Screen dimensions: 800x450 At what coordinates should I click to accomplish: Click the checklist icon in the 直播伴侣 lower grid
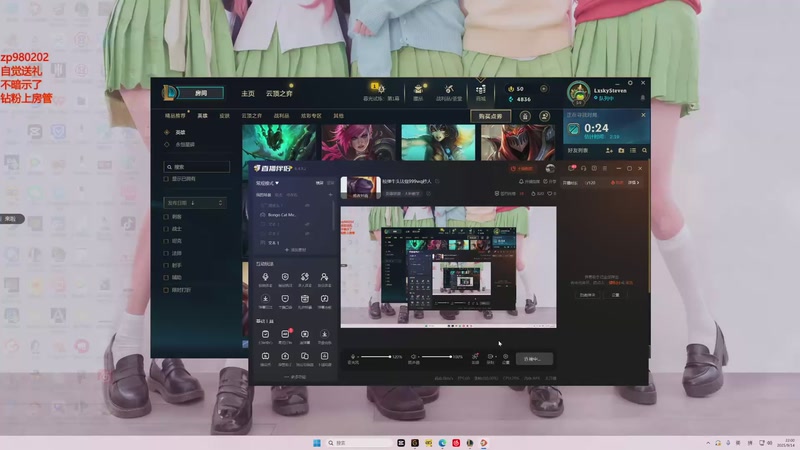pos(265,334)
